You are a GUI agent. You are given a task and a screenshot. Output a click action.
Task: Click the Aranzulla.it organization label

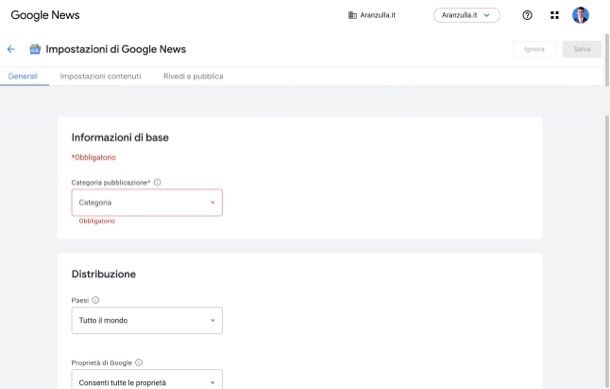click(x=377, y=15)
